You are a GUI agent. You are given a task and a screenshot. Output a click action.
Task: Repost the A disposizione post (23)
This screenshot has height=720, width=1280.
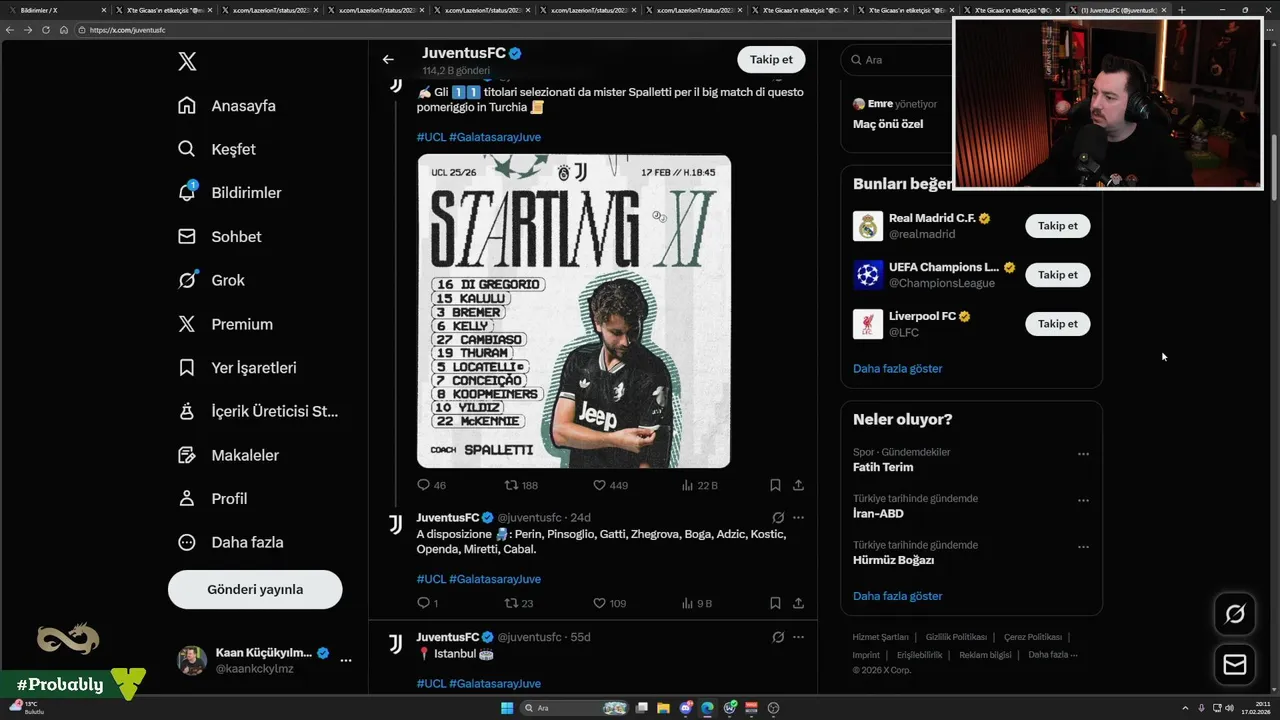tap(518, 603)
